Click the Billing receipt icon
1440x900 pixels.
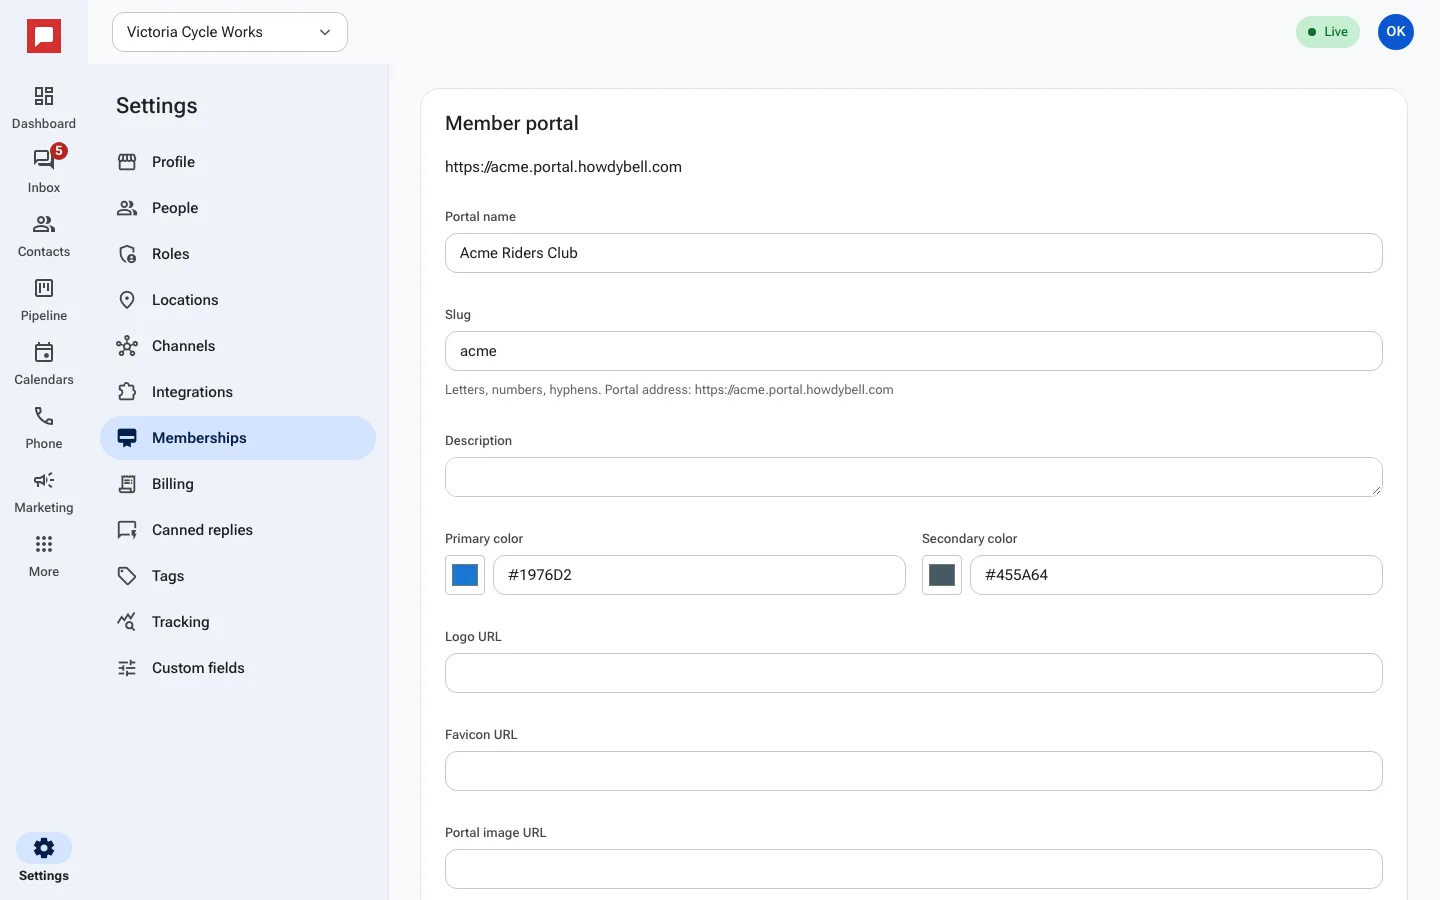127,484
